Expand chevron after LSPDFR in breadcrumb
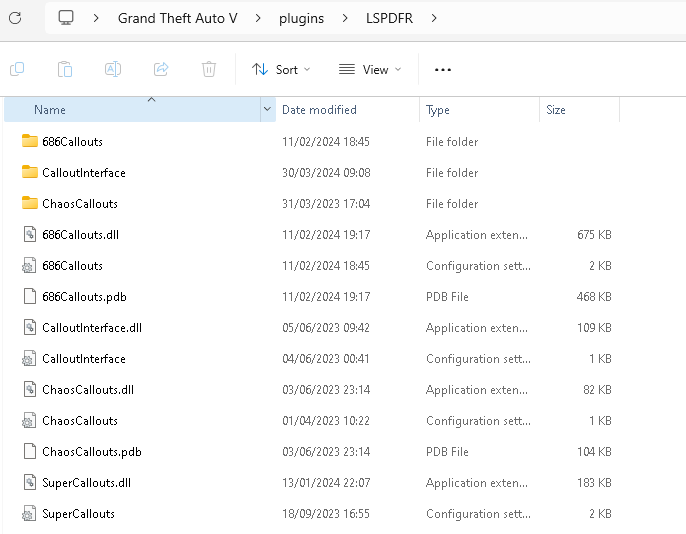686x534 pixels. point(434,18)
